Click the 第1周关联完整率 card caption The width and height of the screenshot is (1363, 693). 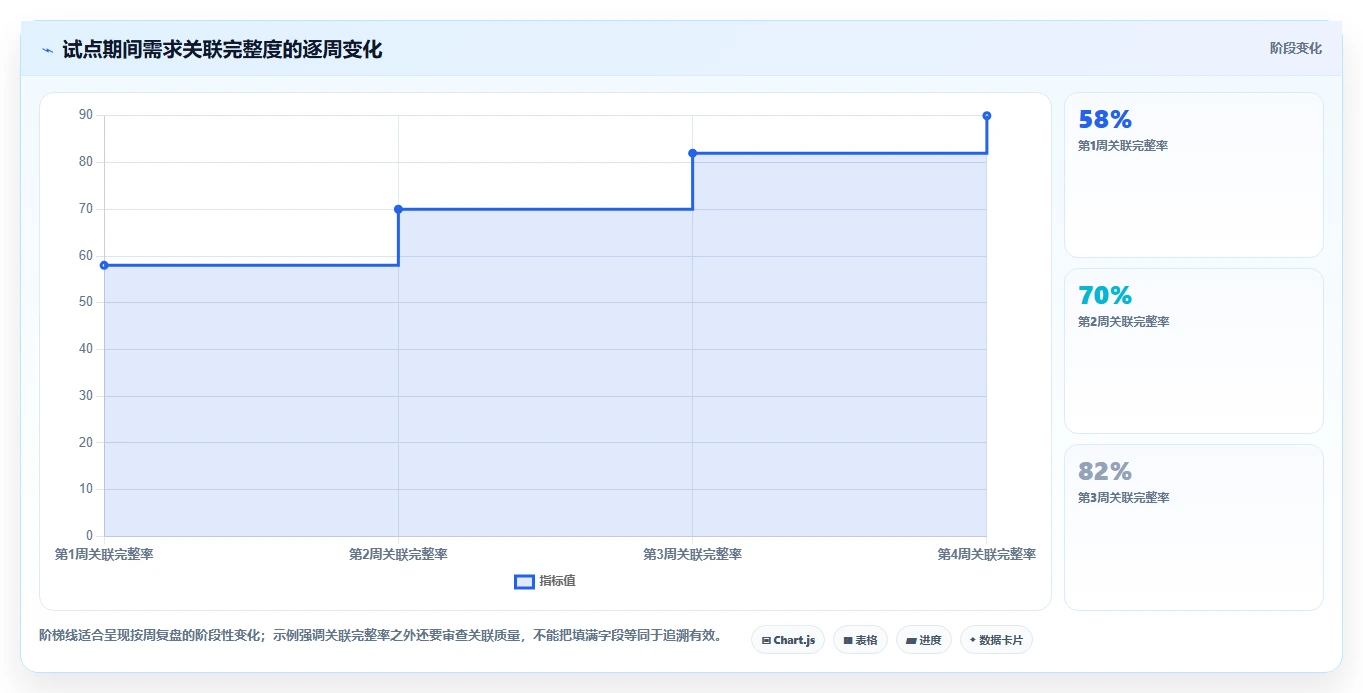pyautogui.click(x=1123, y=146)
